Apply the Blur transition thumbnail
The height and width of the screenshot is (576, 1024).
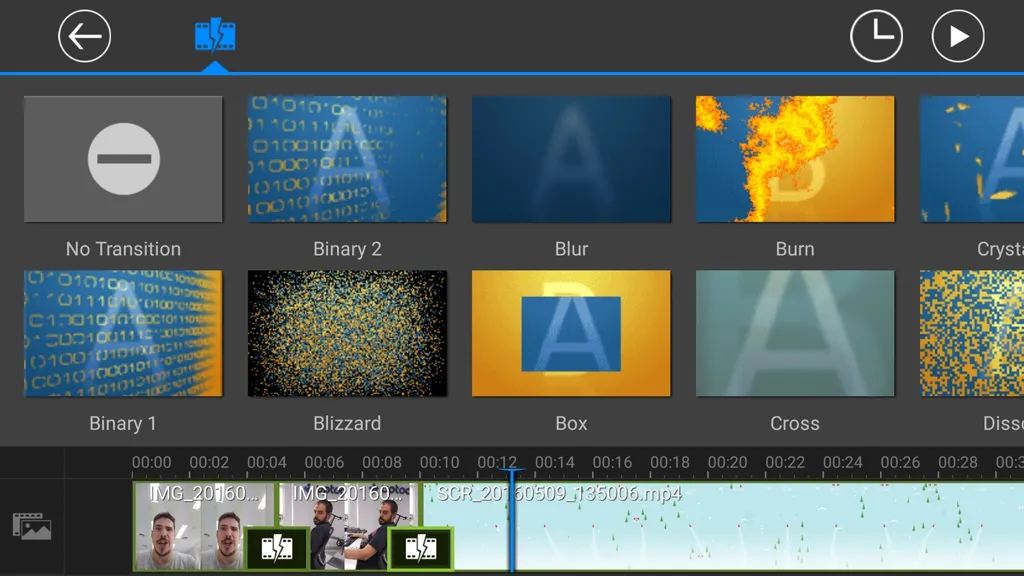pyautogui.click(x=571, y=159)
